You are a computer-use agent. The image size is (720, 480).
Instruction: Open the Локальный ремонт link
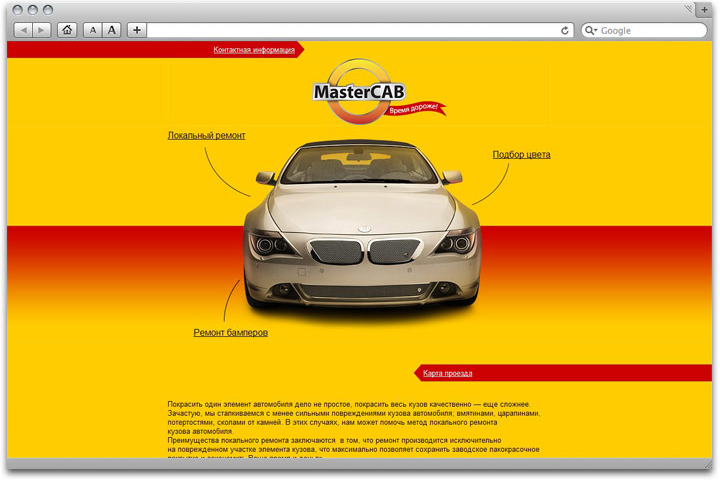click(x=206, y=136)
